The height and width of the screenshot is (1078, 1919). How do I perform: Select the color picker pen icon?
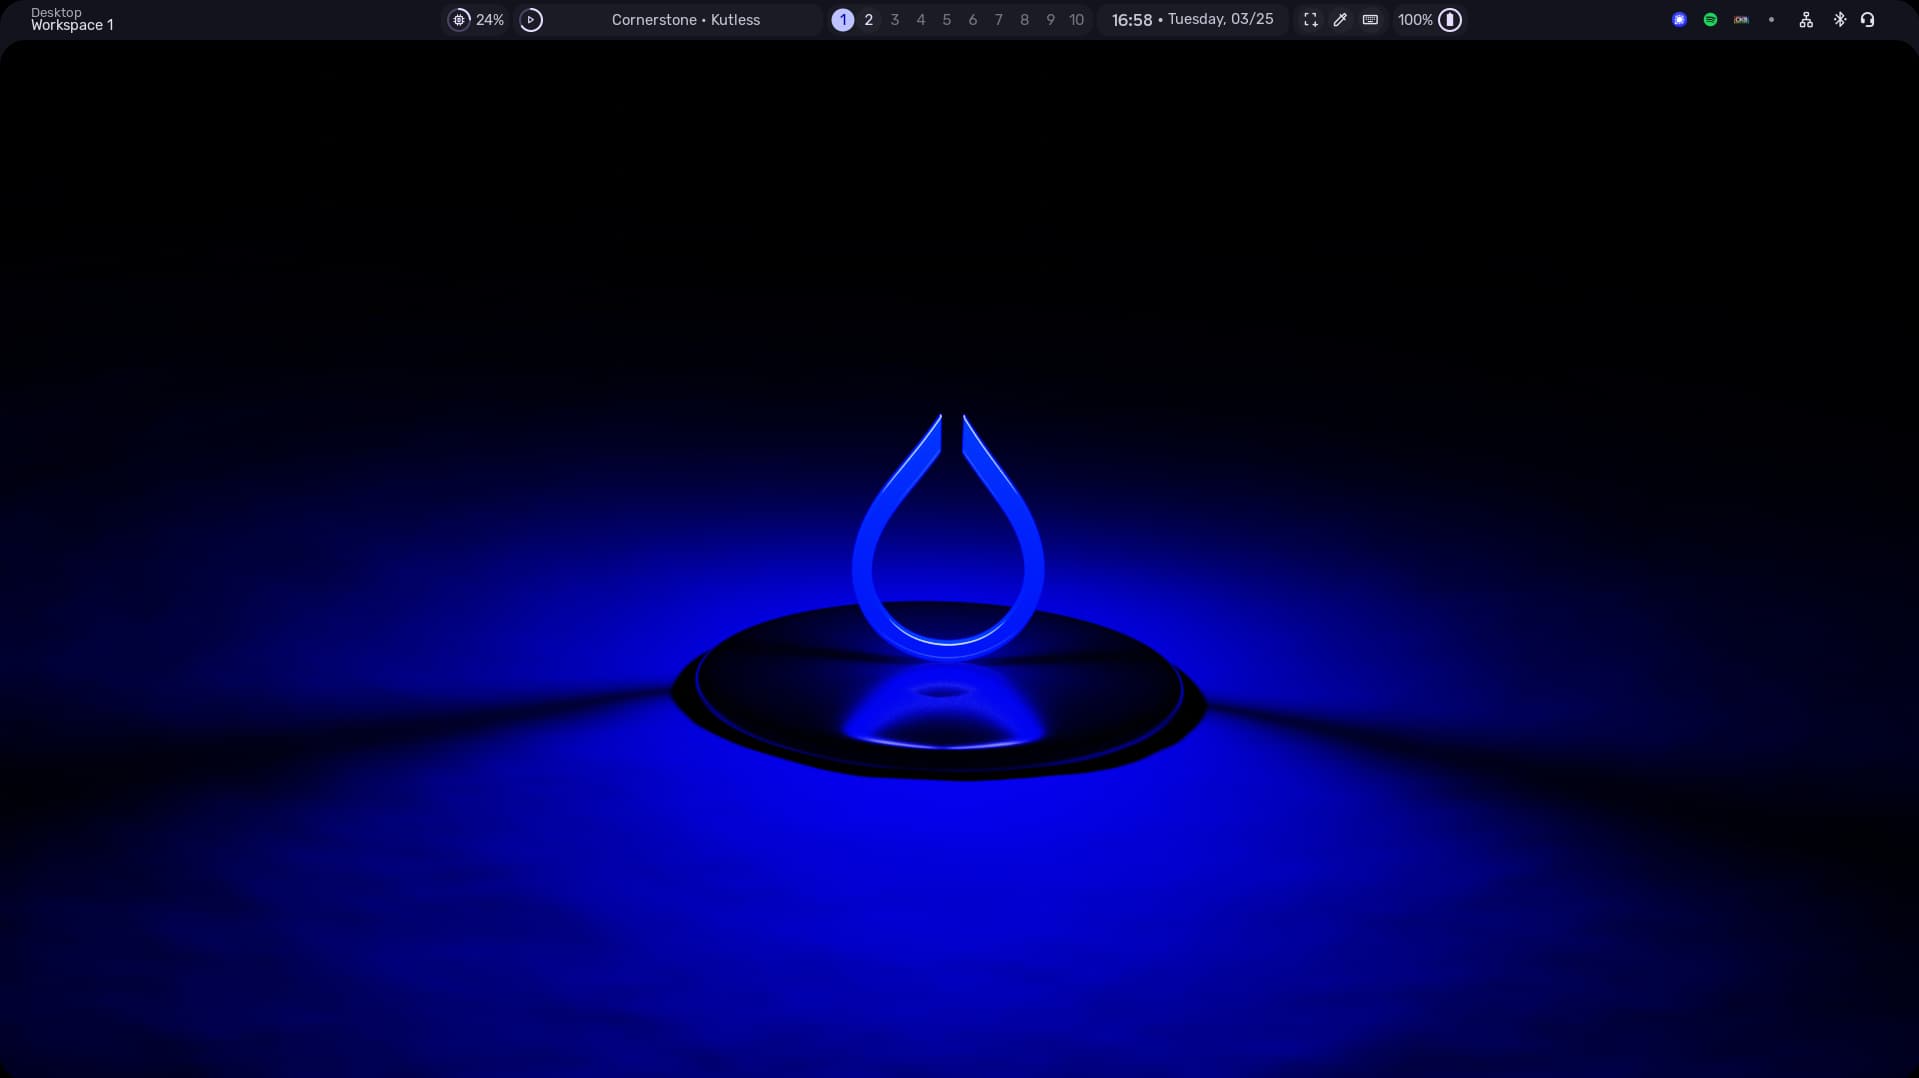(x=1340, y=19)
